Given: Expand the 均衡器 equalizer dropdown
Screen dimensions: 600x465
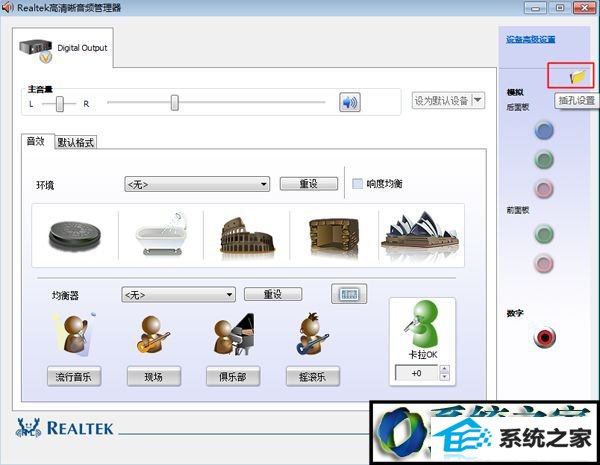Looking at the screenshot, I should [178, 295].
